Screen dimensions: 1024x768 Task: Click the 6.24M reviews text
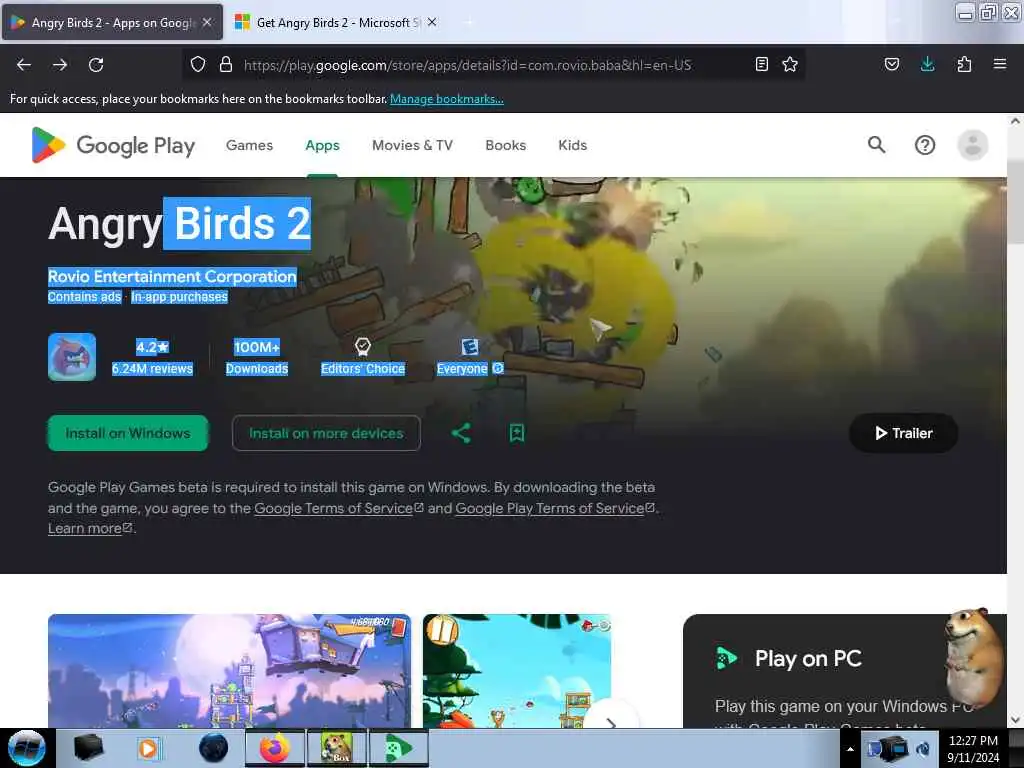point(152,368)
